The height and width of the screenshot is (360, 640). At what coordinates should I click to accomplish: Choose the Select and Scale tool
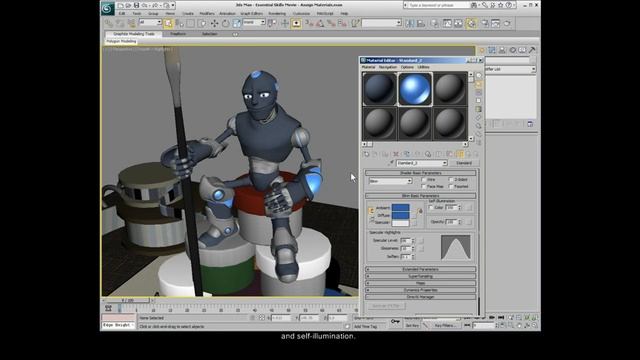pyautogui.click(x=237, y=24)
